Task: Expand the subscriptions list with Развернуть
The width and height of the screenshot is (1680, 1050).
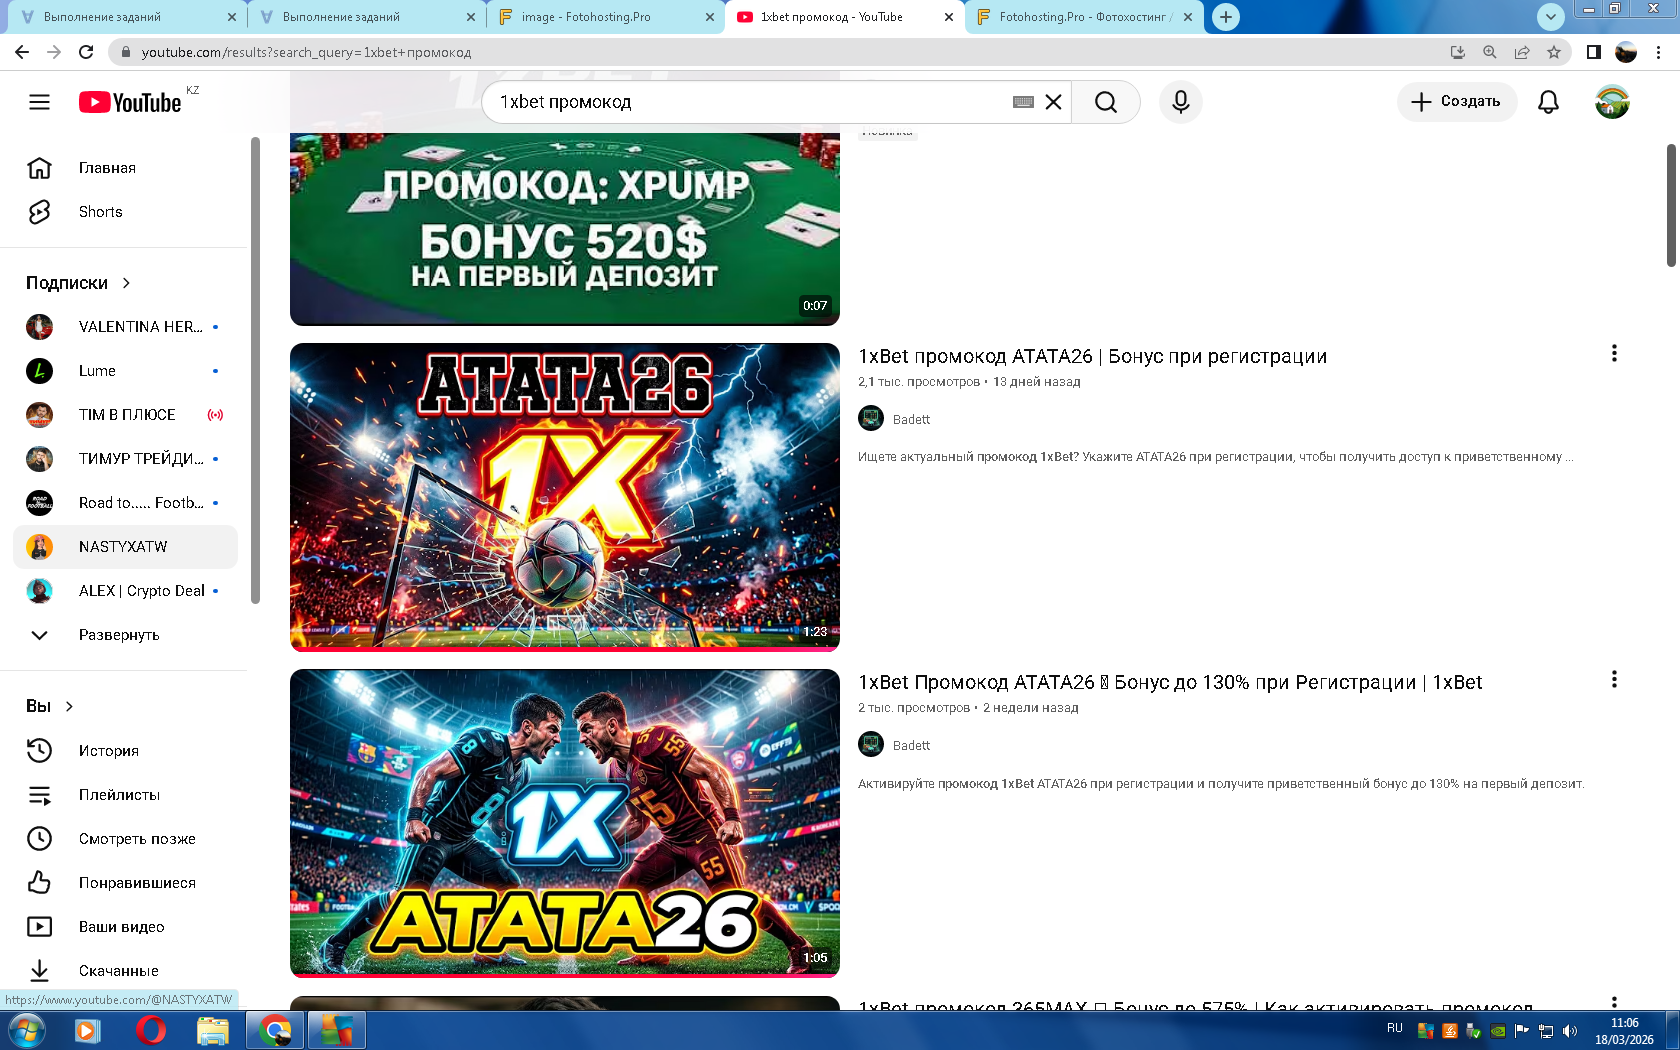Action: [x=126, y=635]
